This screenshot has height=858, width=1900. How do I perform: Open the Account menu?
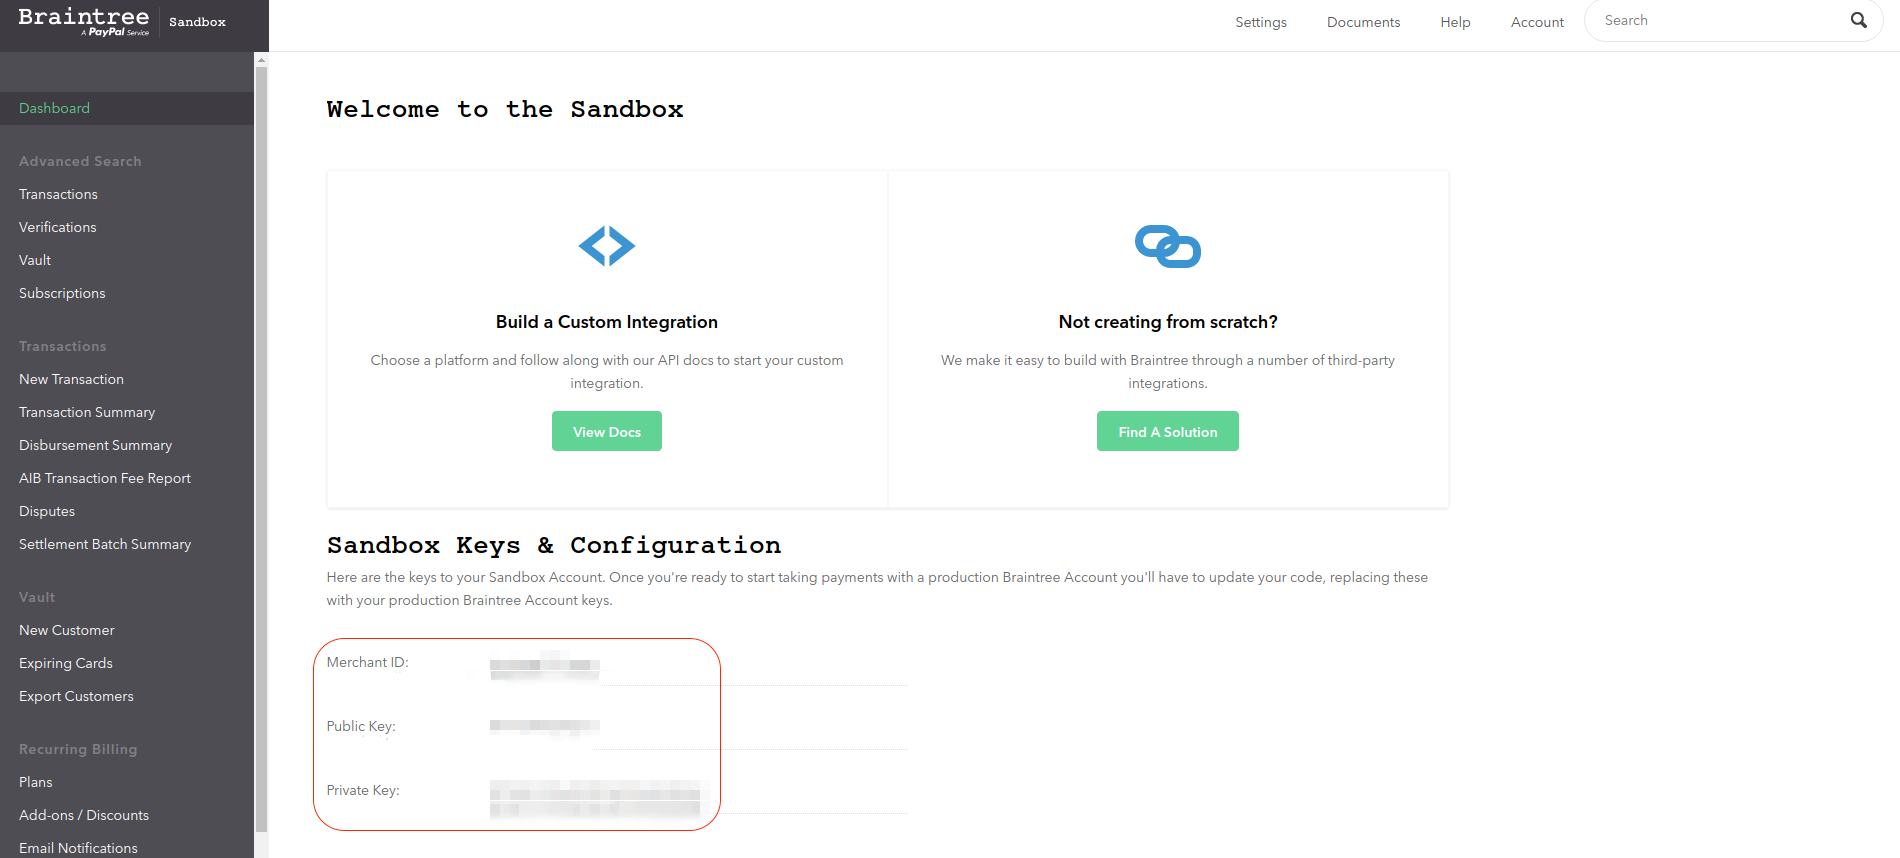pos(1537,22)
